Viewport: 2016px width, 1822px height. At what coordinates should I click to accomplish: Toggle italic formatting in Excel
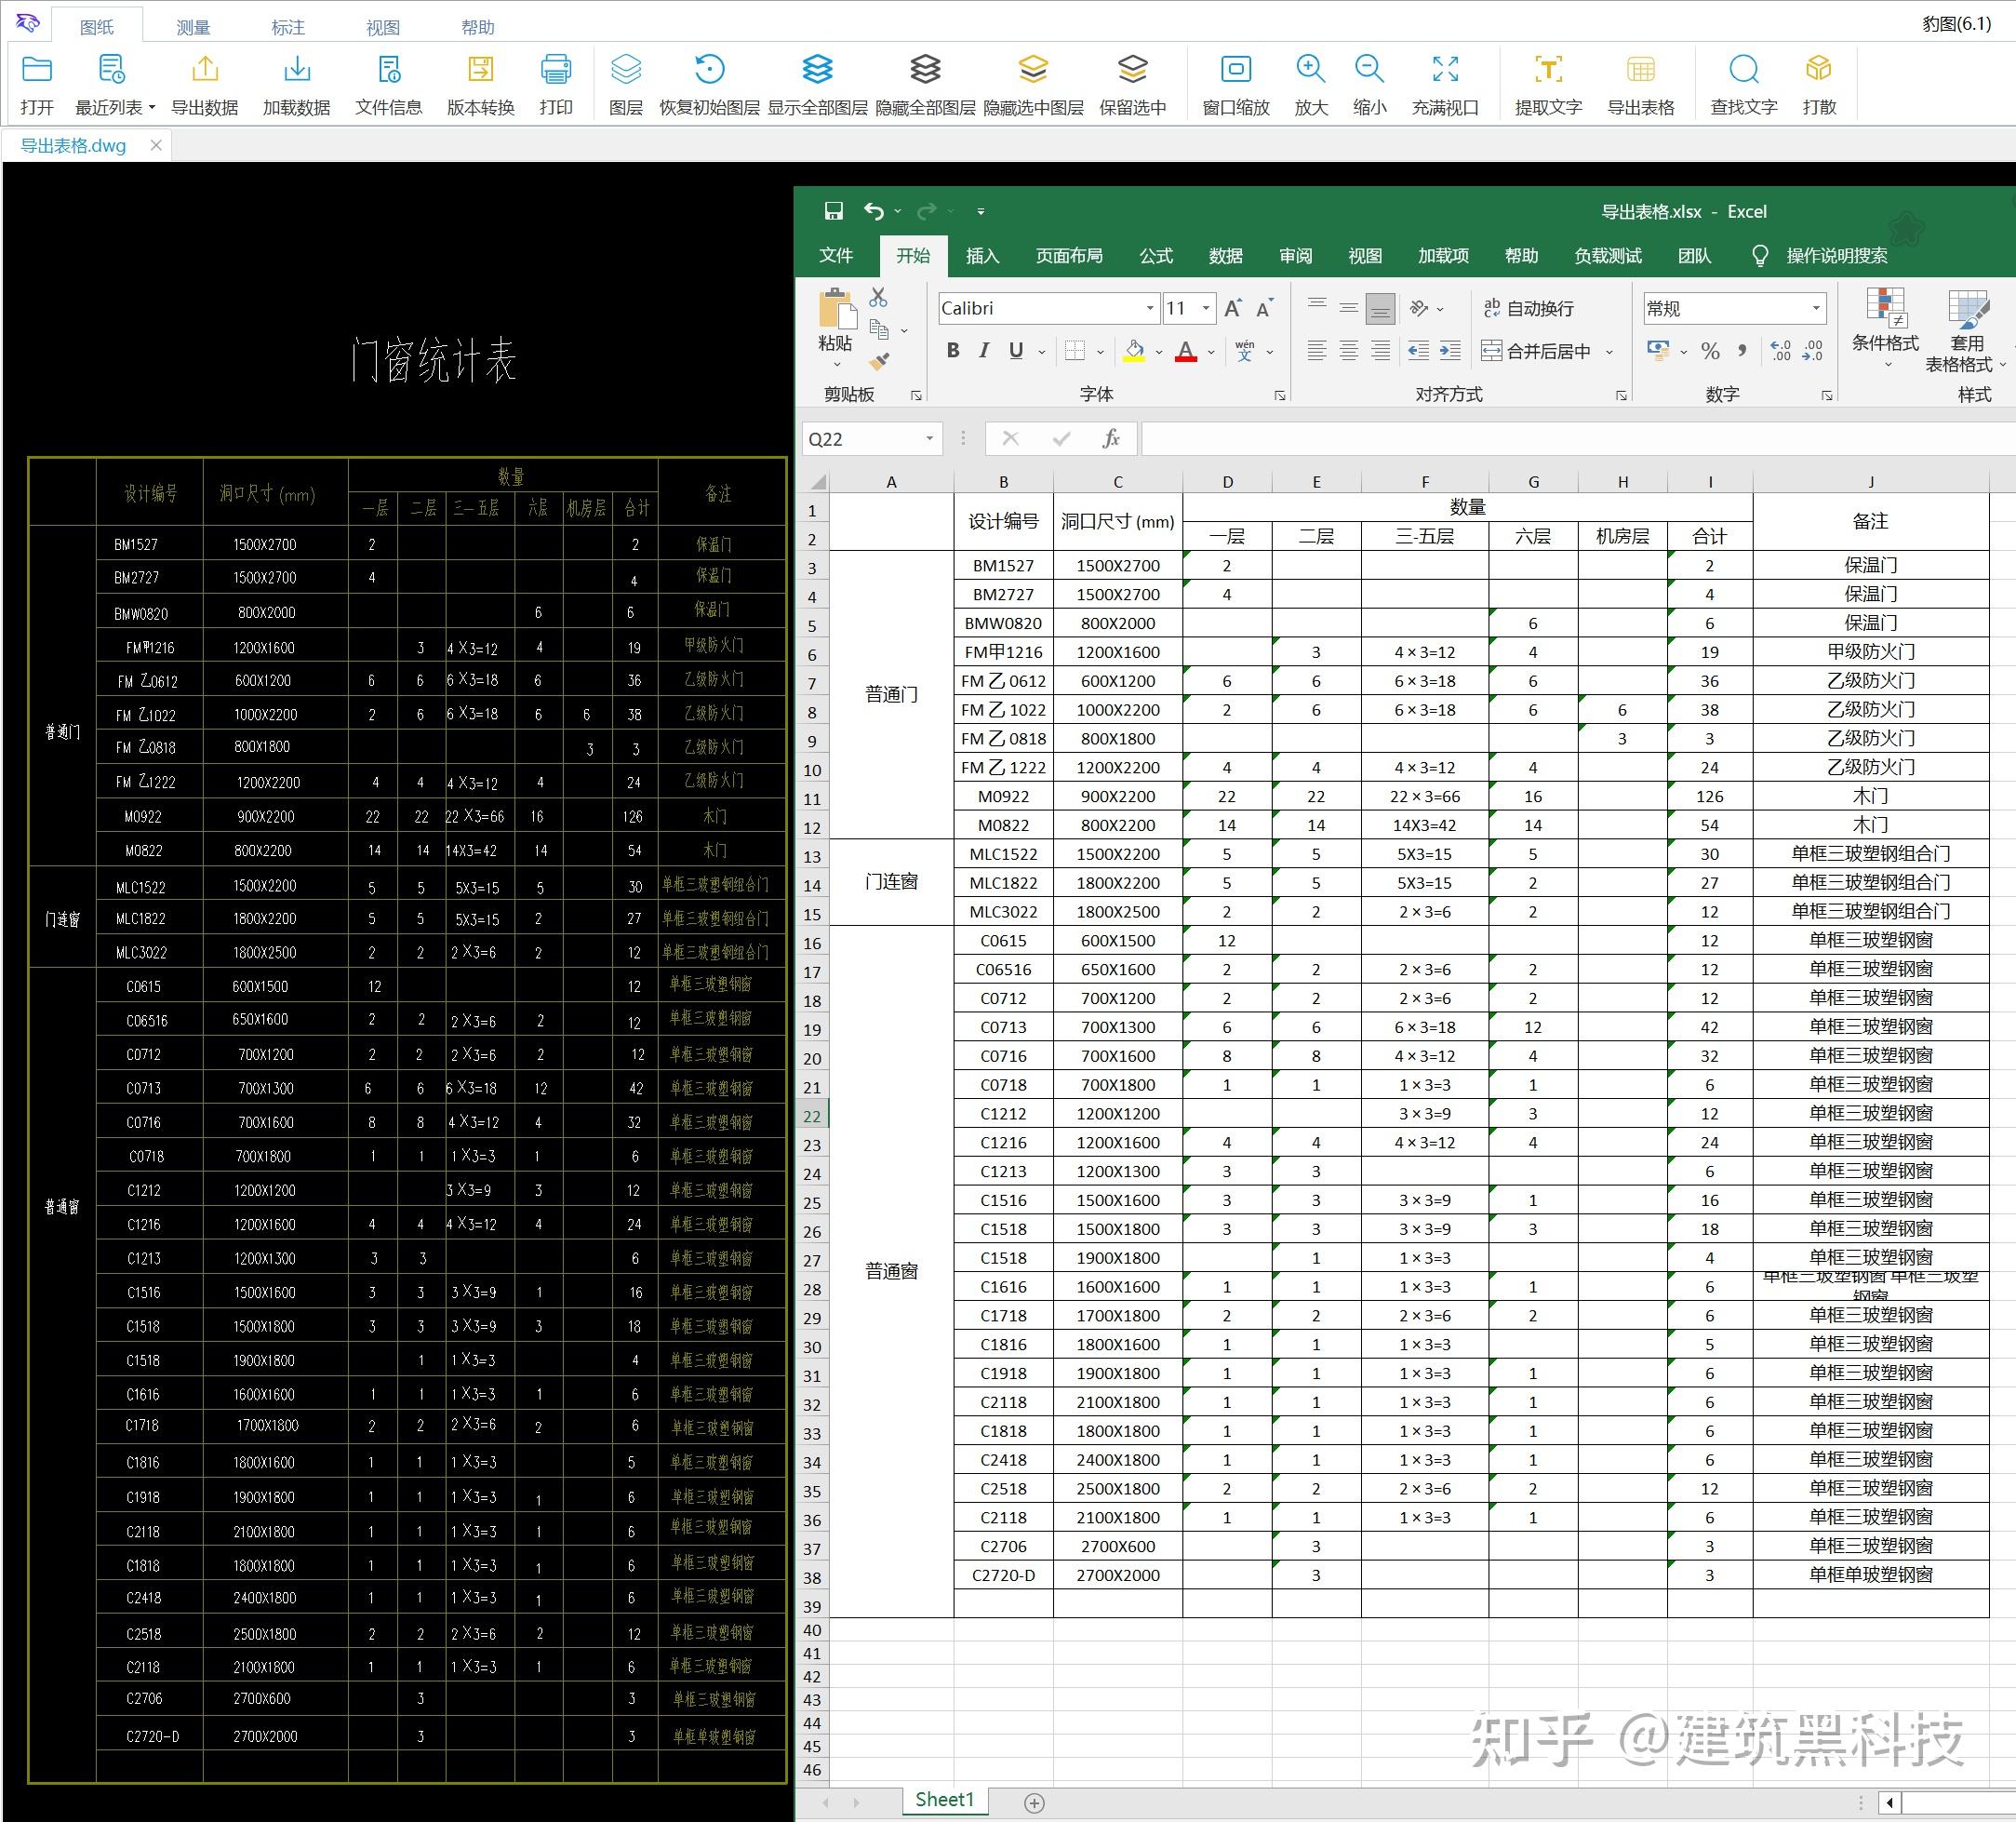[x=984, y=351]
